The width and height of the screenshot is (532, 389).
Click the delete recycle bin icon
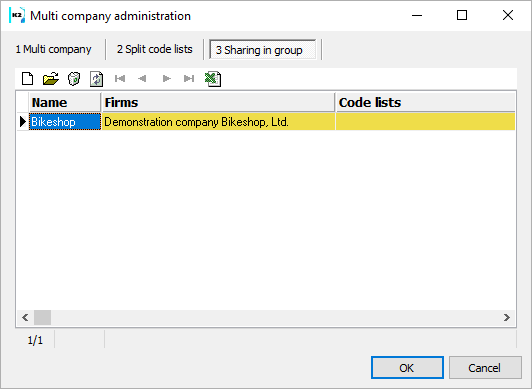point(74,79)
